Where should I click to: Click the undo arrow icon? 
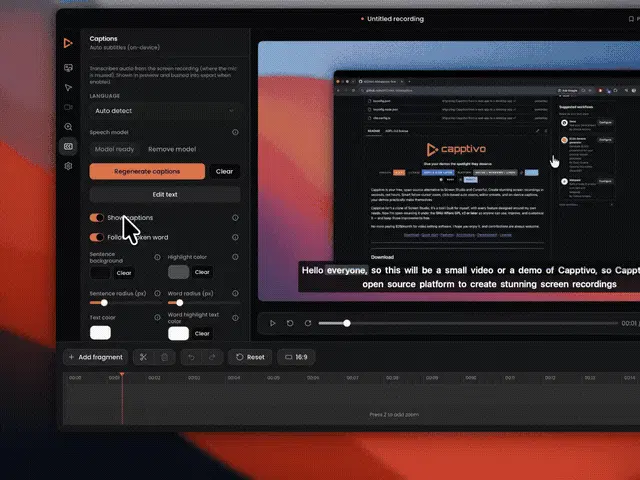coord(191,357)
